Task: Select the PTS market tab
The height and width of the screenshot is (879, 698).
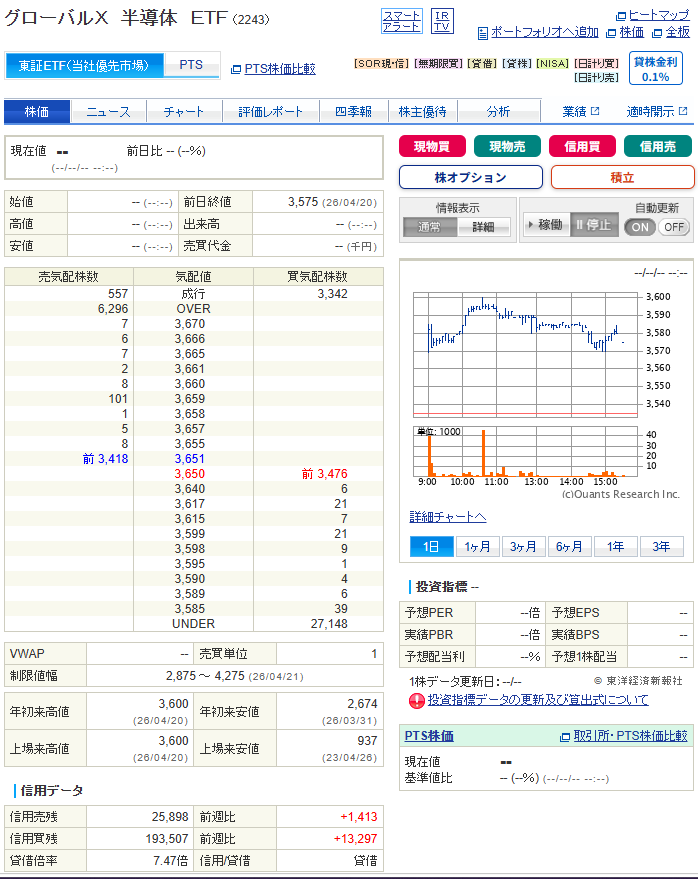Action: pos(191,65)
